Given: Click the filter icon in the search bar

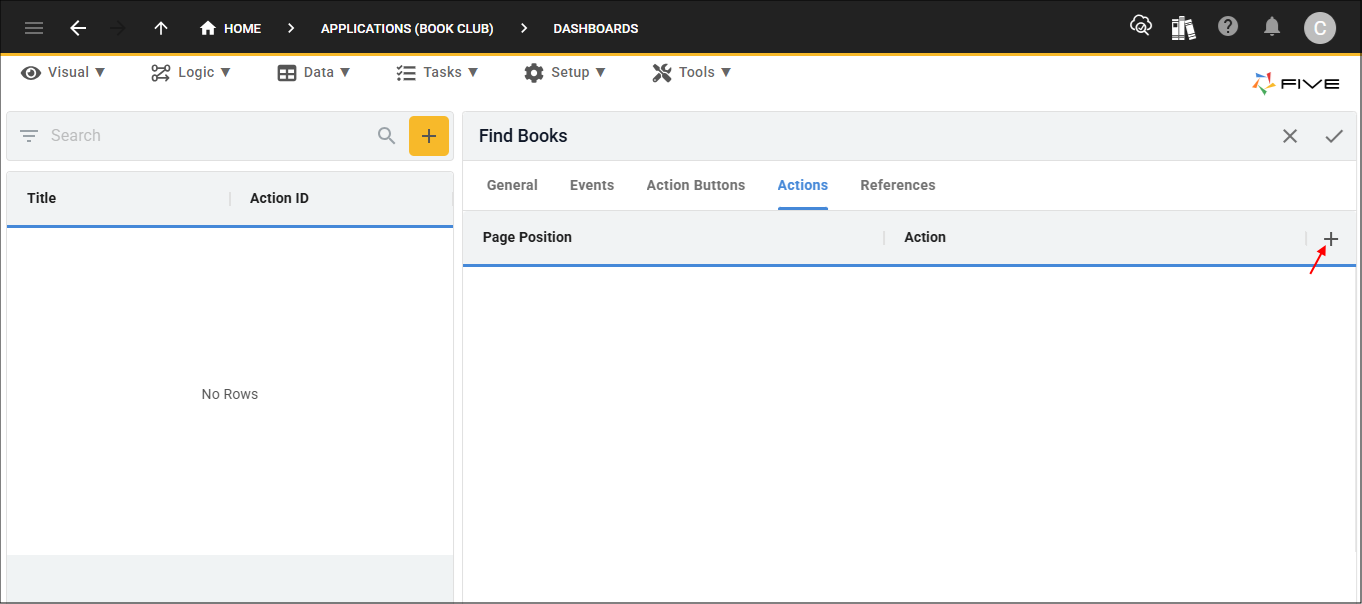Looking at the screenshot, I should [x=28, y=135].
